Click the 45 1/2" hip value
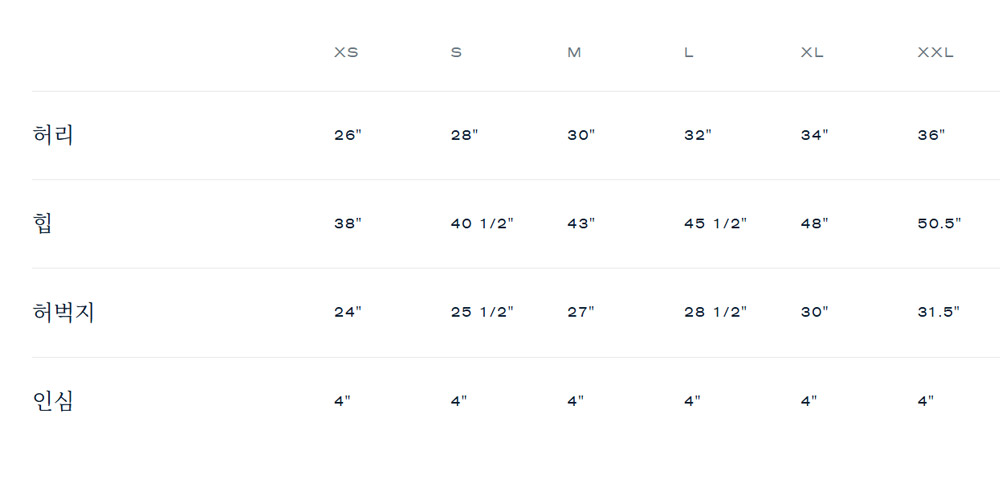 pos(715,224)
